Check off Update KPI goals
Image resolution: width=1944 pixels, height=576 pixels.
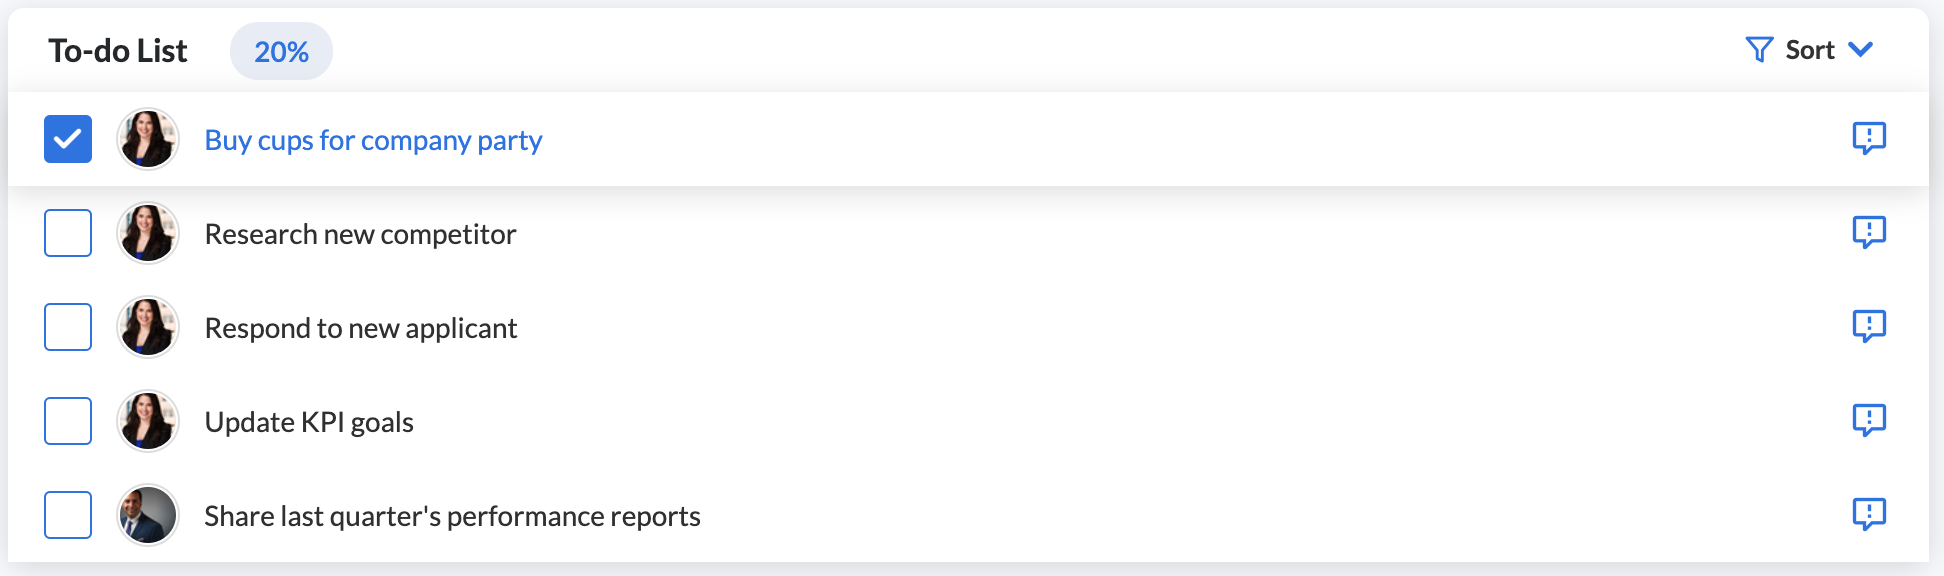point(67,420)
